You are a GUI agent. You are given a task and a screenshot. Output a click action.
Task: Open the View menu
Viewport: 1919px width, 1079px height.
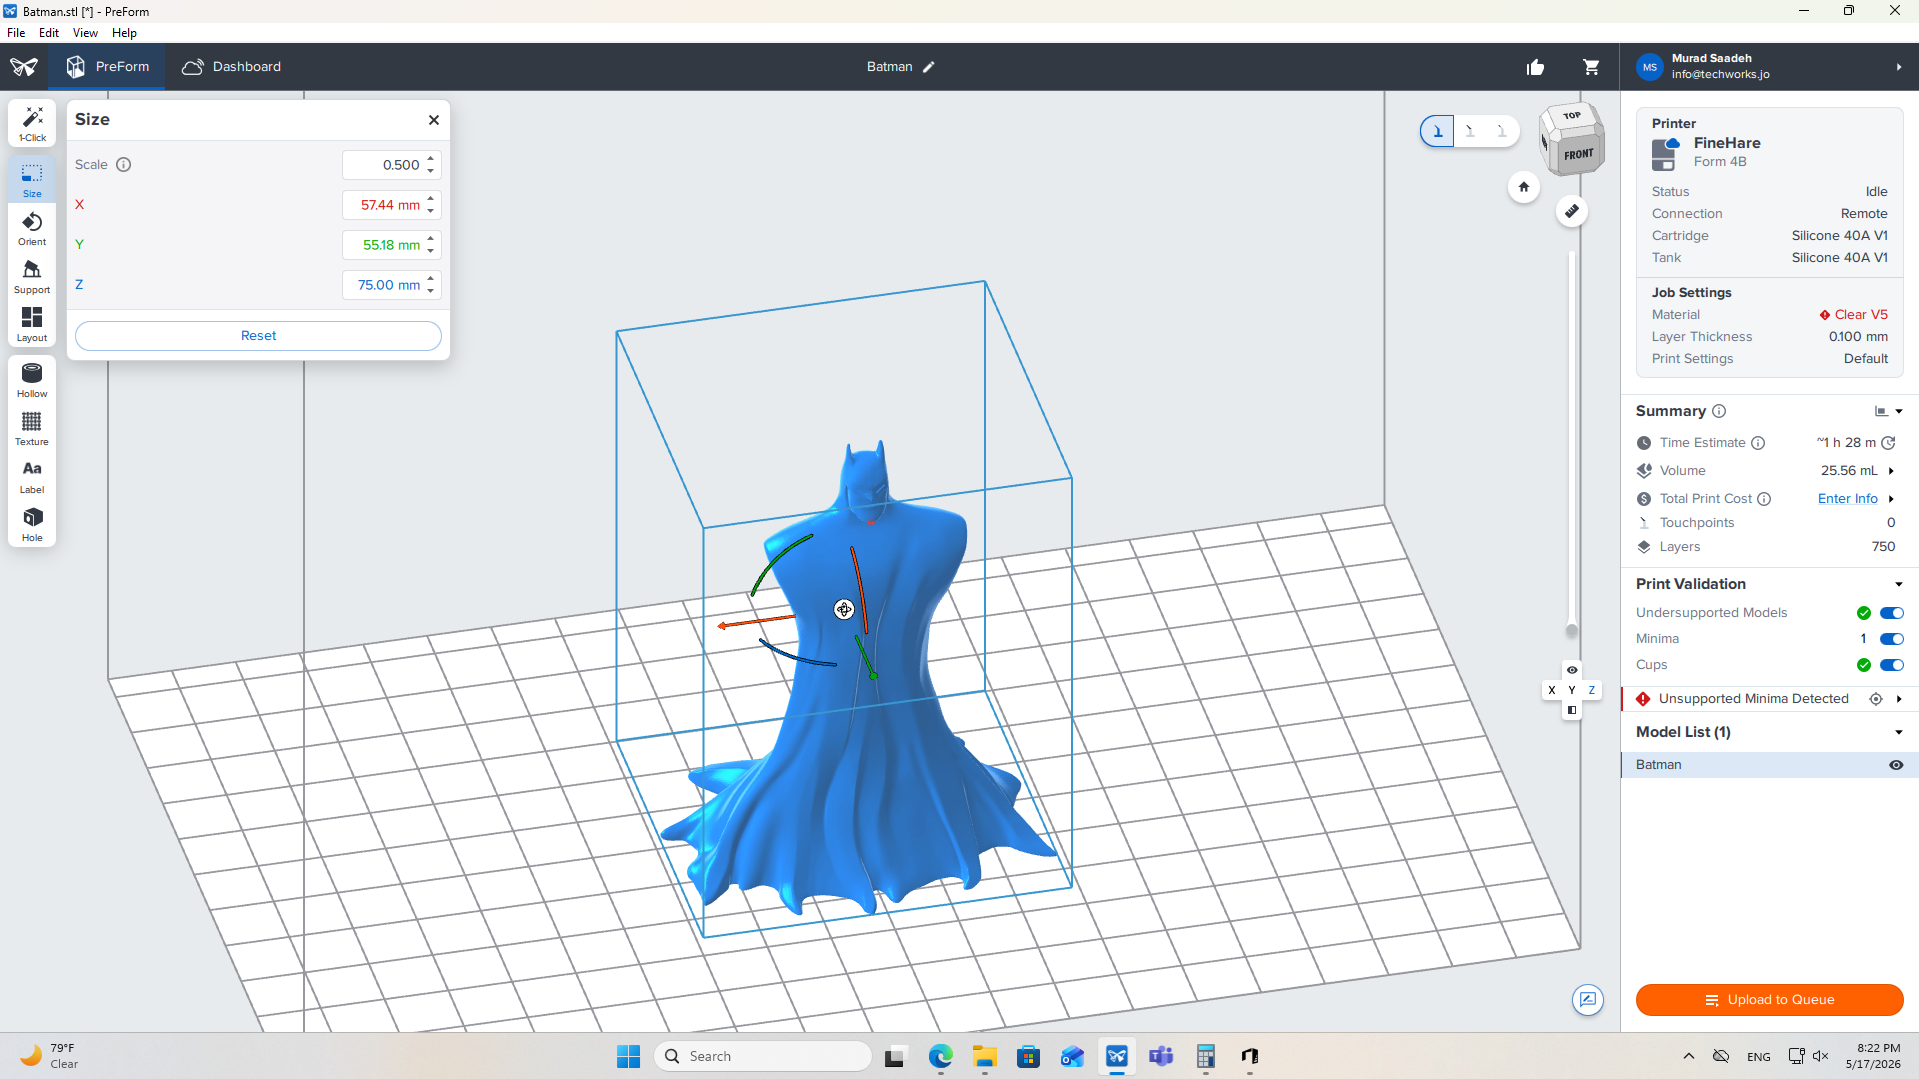pos(85,33)
